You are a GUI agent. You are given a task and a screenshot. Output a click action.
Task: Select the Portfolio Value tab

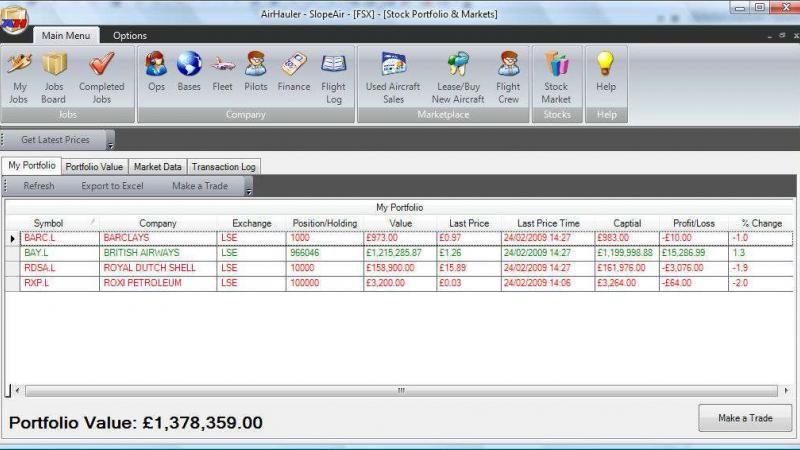[x=94, y=167]
